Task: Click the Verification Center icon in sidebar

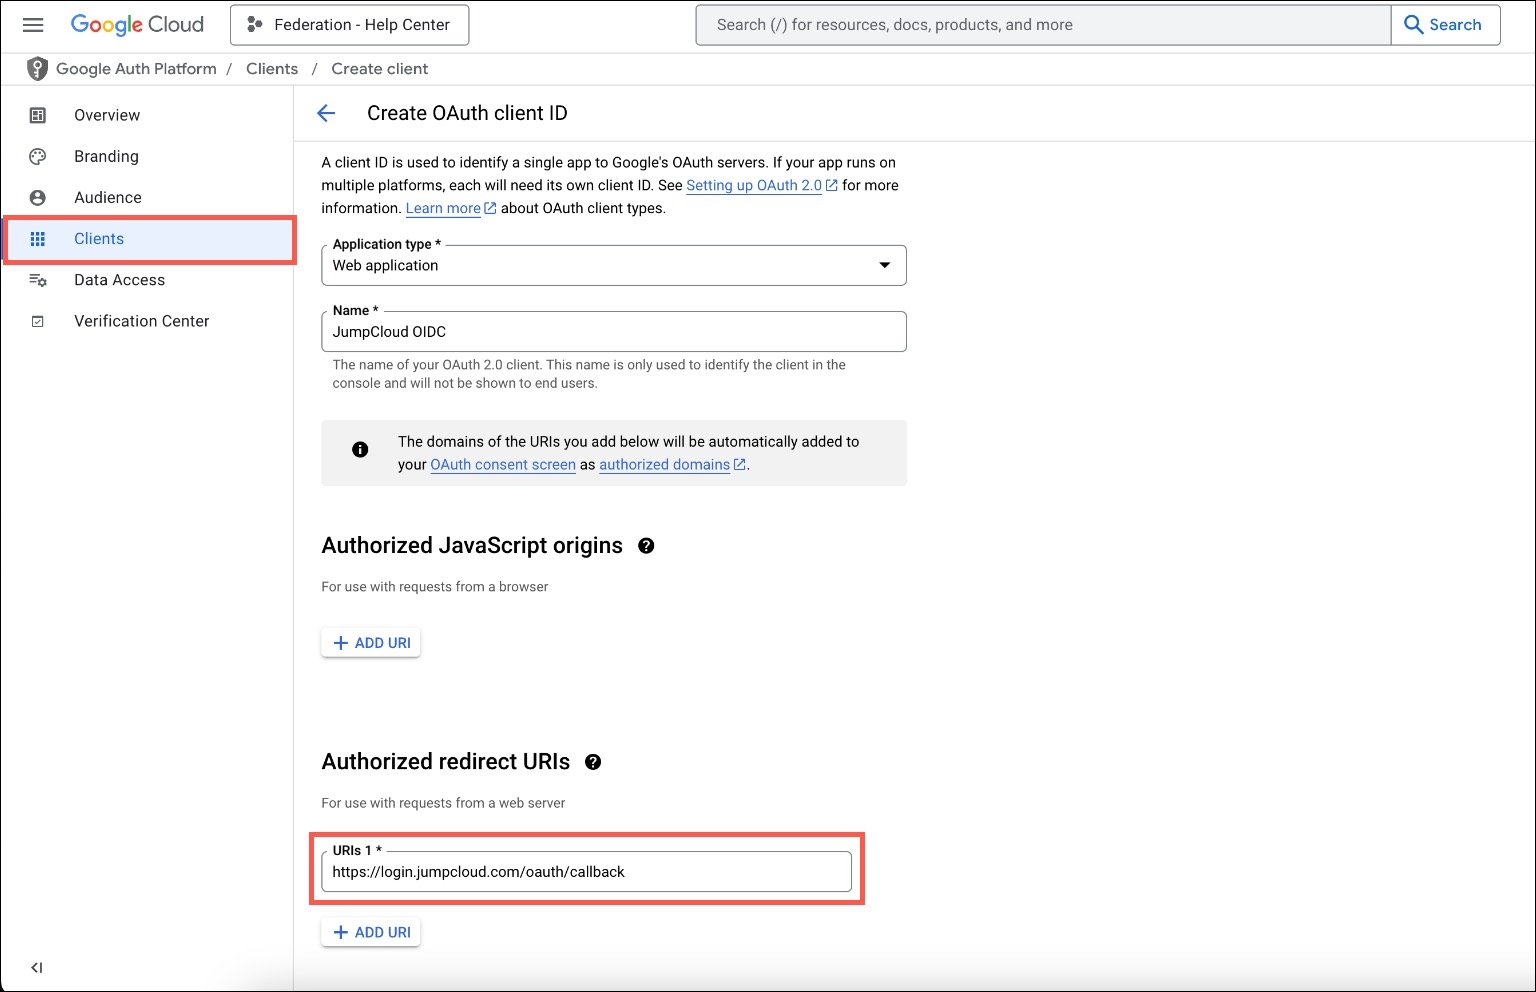Action: (x=37, y=320)
